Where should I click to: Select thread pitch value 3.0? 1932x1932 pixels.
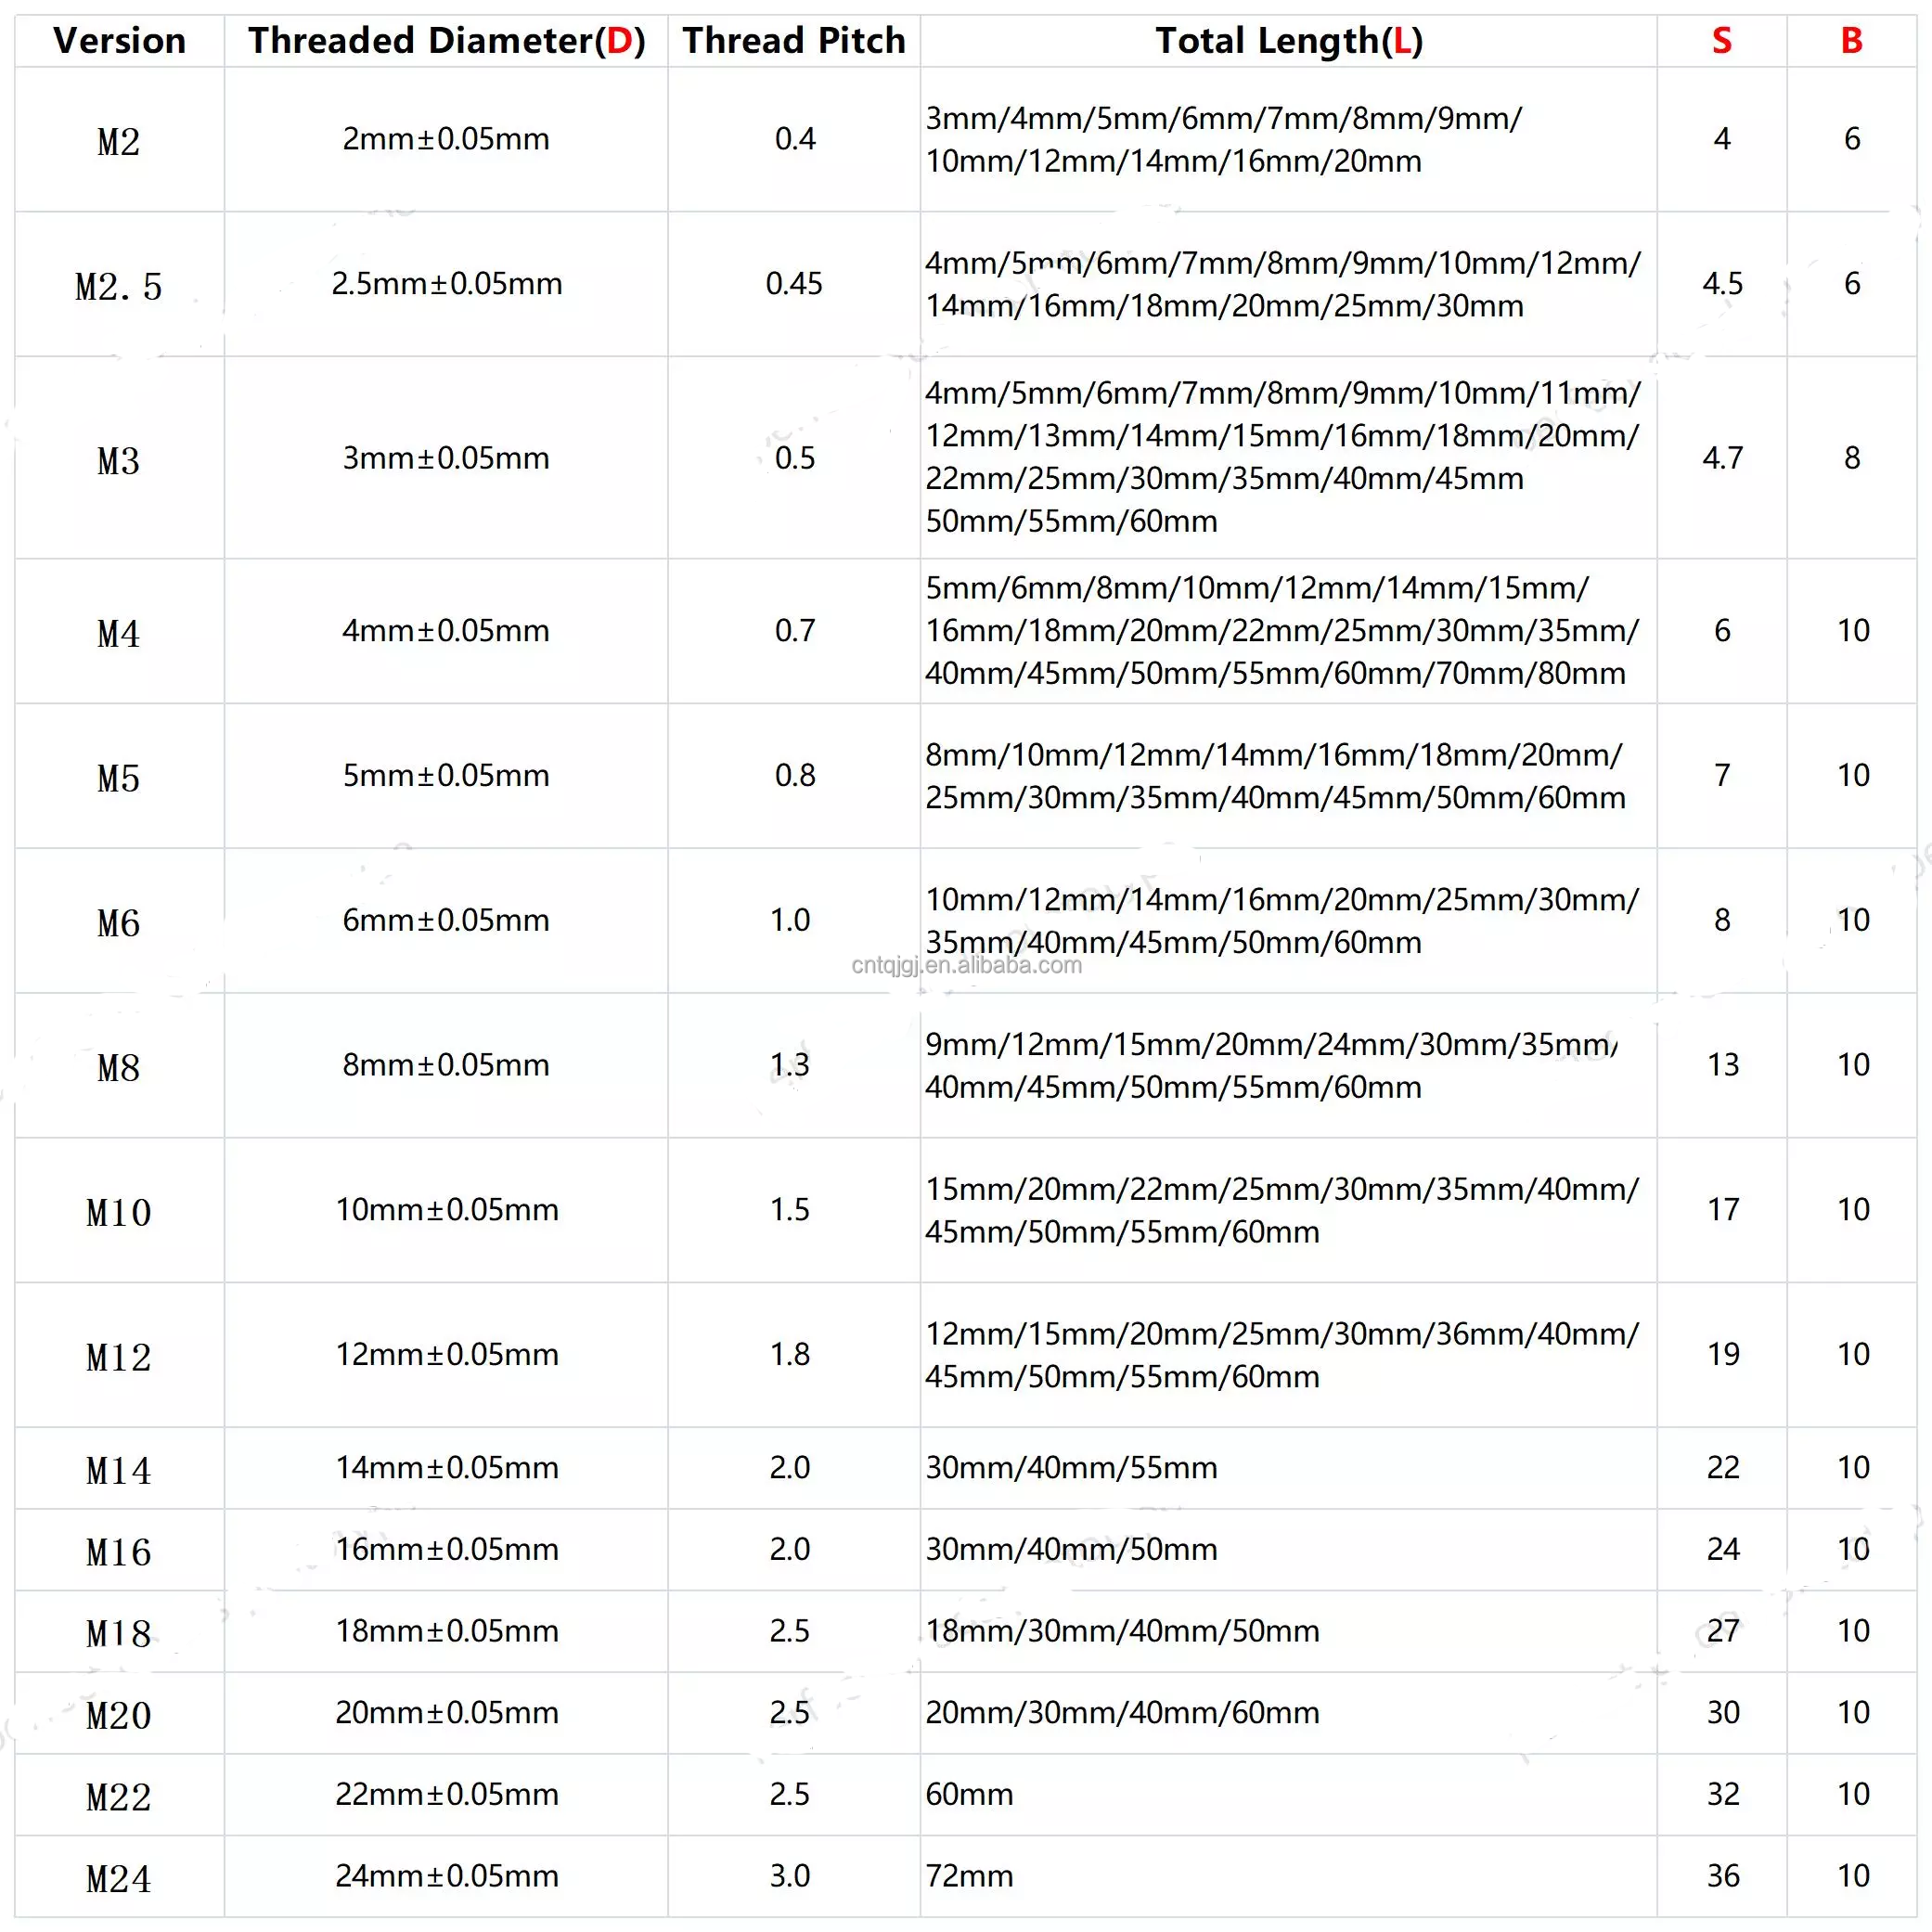(790, 1877)
